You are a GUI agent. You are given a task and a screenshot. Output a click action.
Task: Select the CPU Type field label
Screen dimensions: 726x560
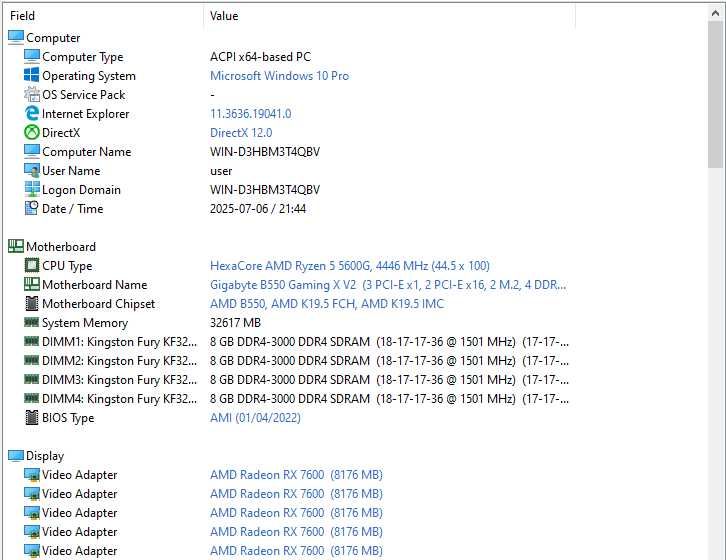[x=67, y=265]
